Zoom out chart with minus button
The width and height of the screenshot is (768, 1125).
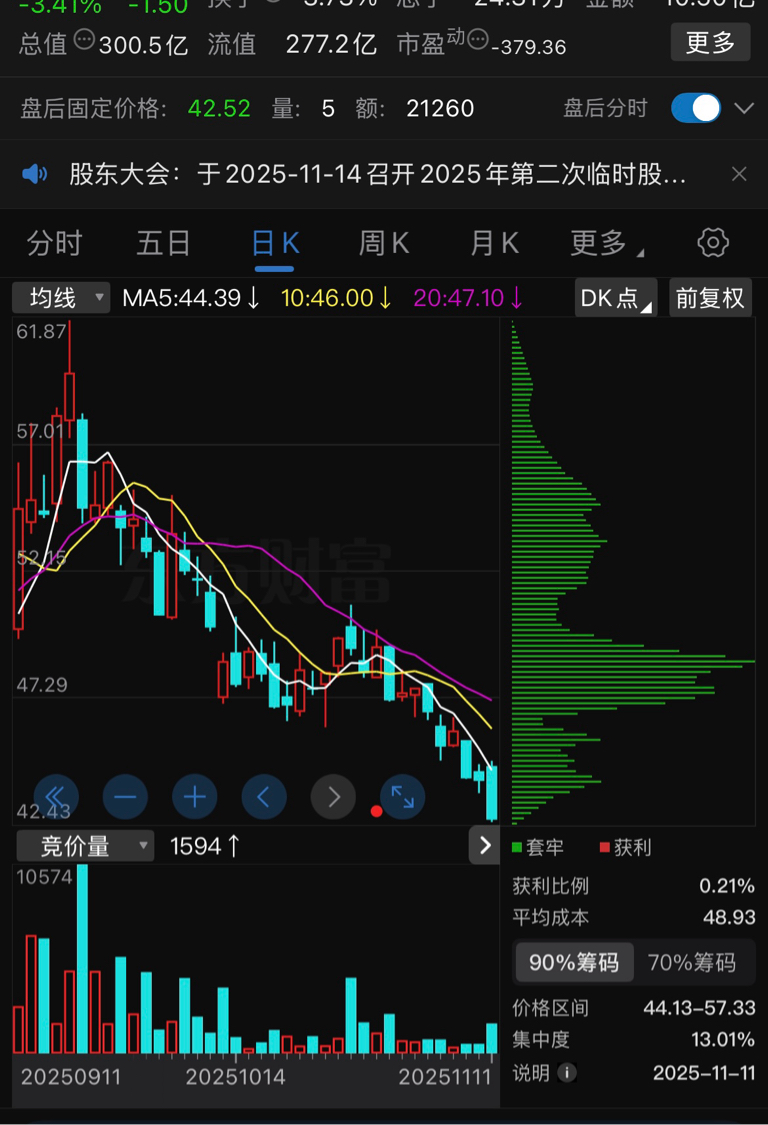click(x=125, y=796)
